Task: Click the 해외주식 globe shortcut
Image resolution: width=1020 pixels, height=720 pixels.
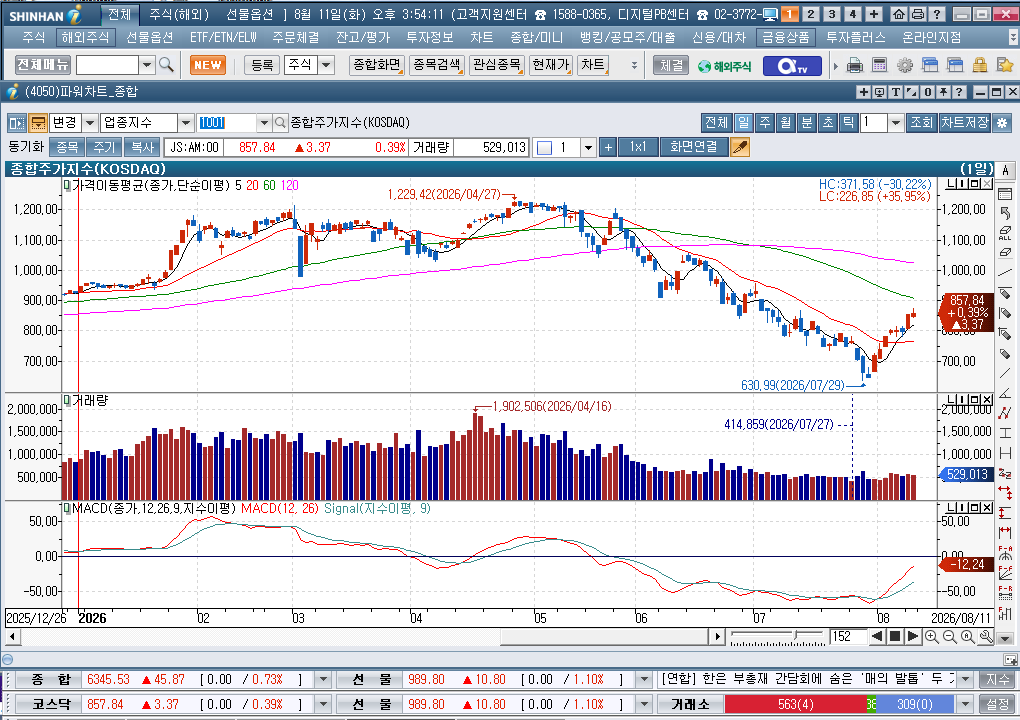Action: [724, 66]
